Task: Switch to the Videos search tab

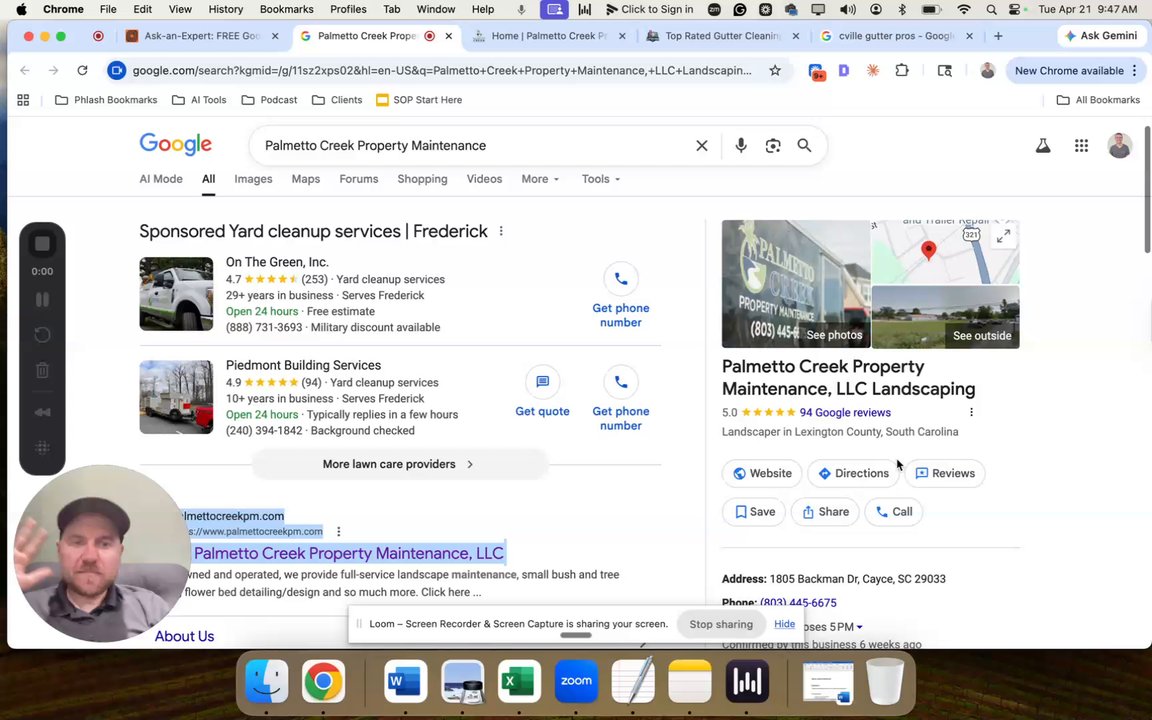Action: [x=484, y=179]
